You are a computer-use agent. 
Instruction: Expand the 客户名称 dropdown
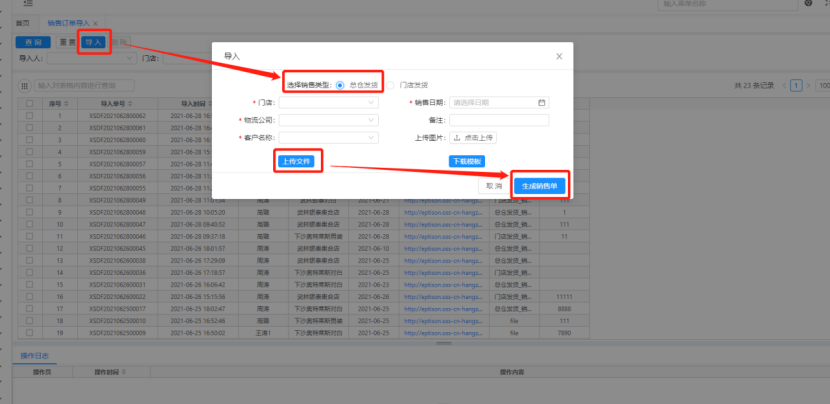point(328,138)
